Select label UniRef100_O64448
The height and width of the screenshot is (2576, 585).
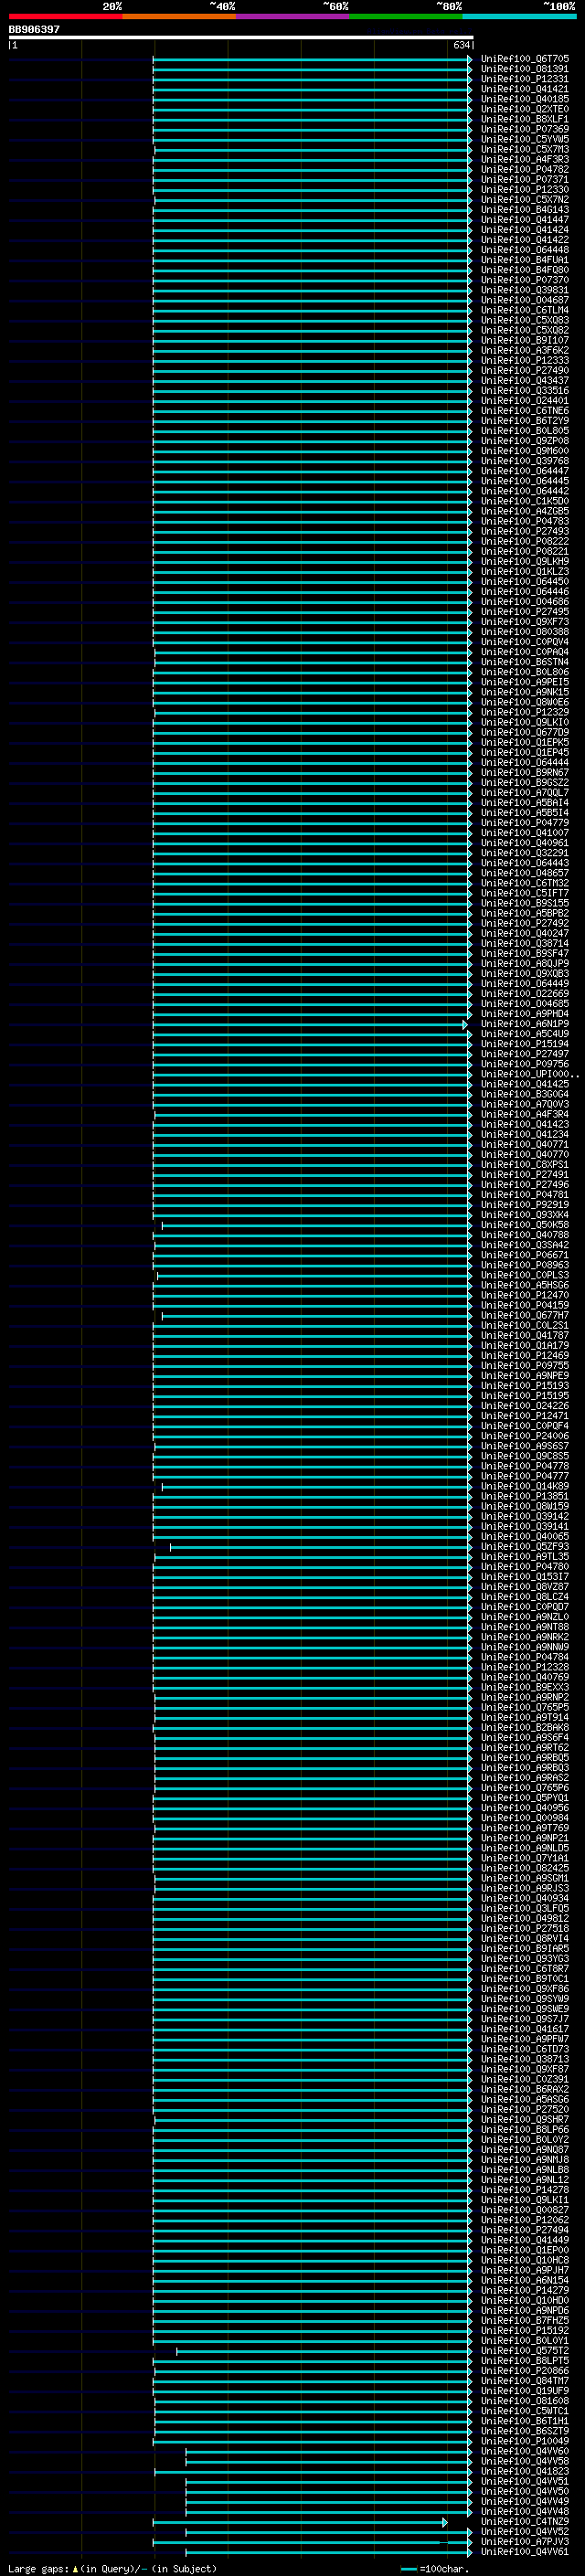(x=524, y=250)
